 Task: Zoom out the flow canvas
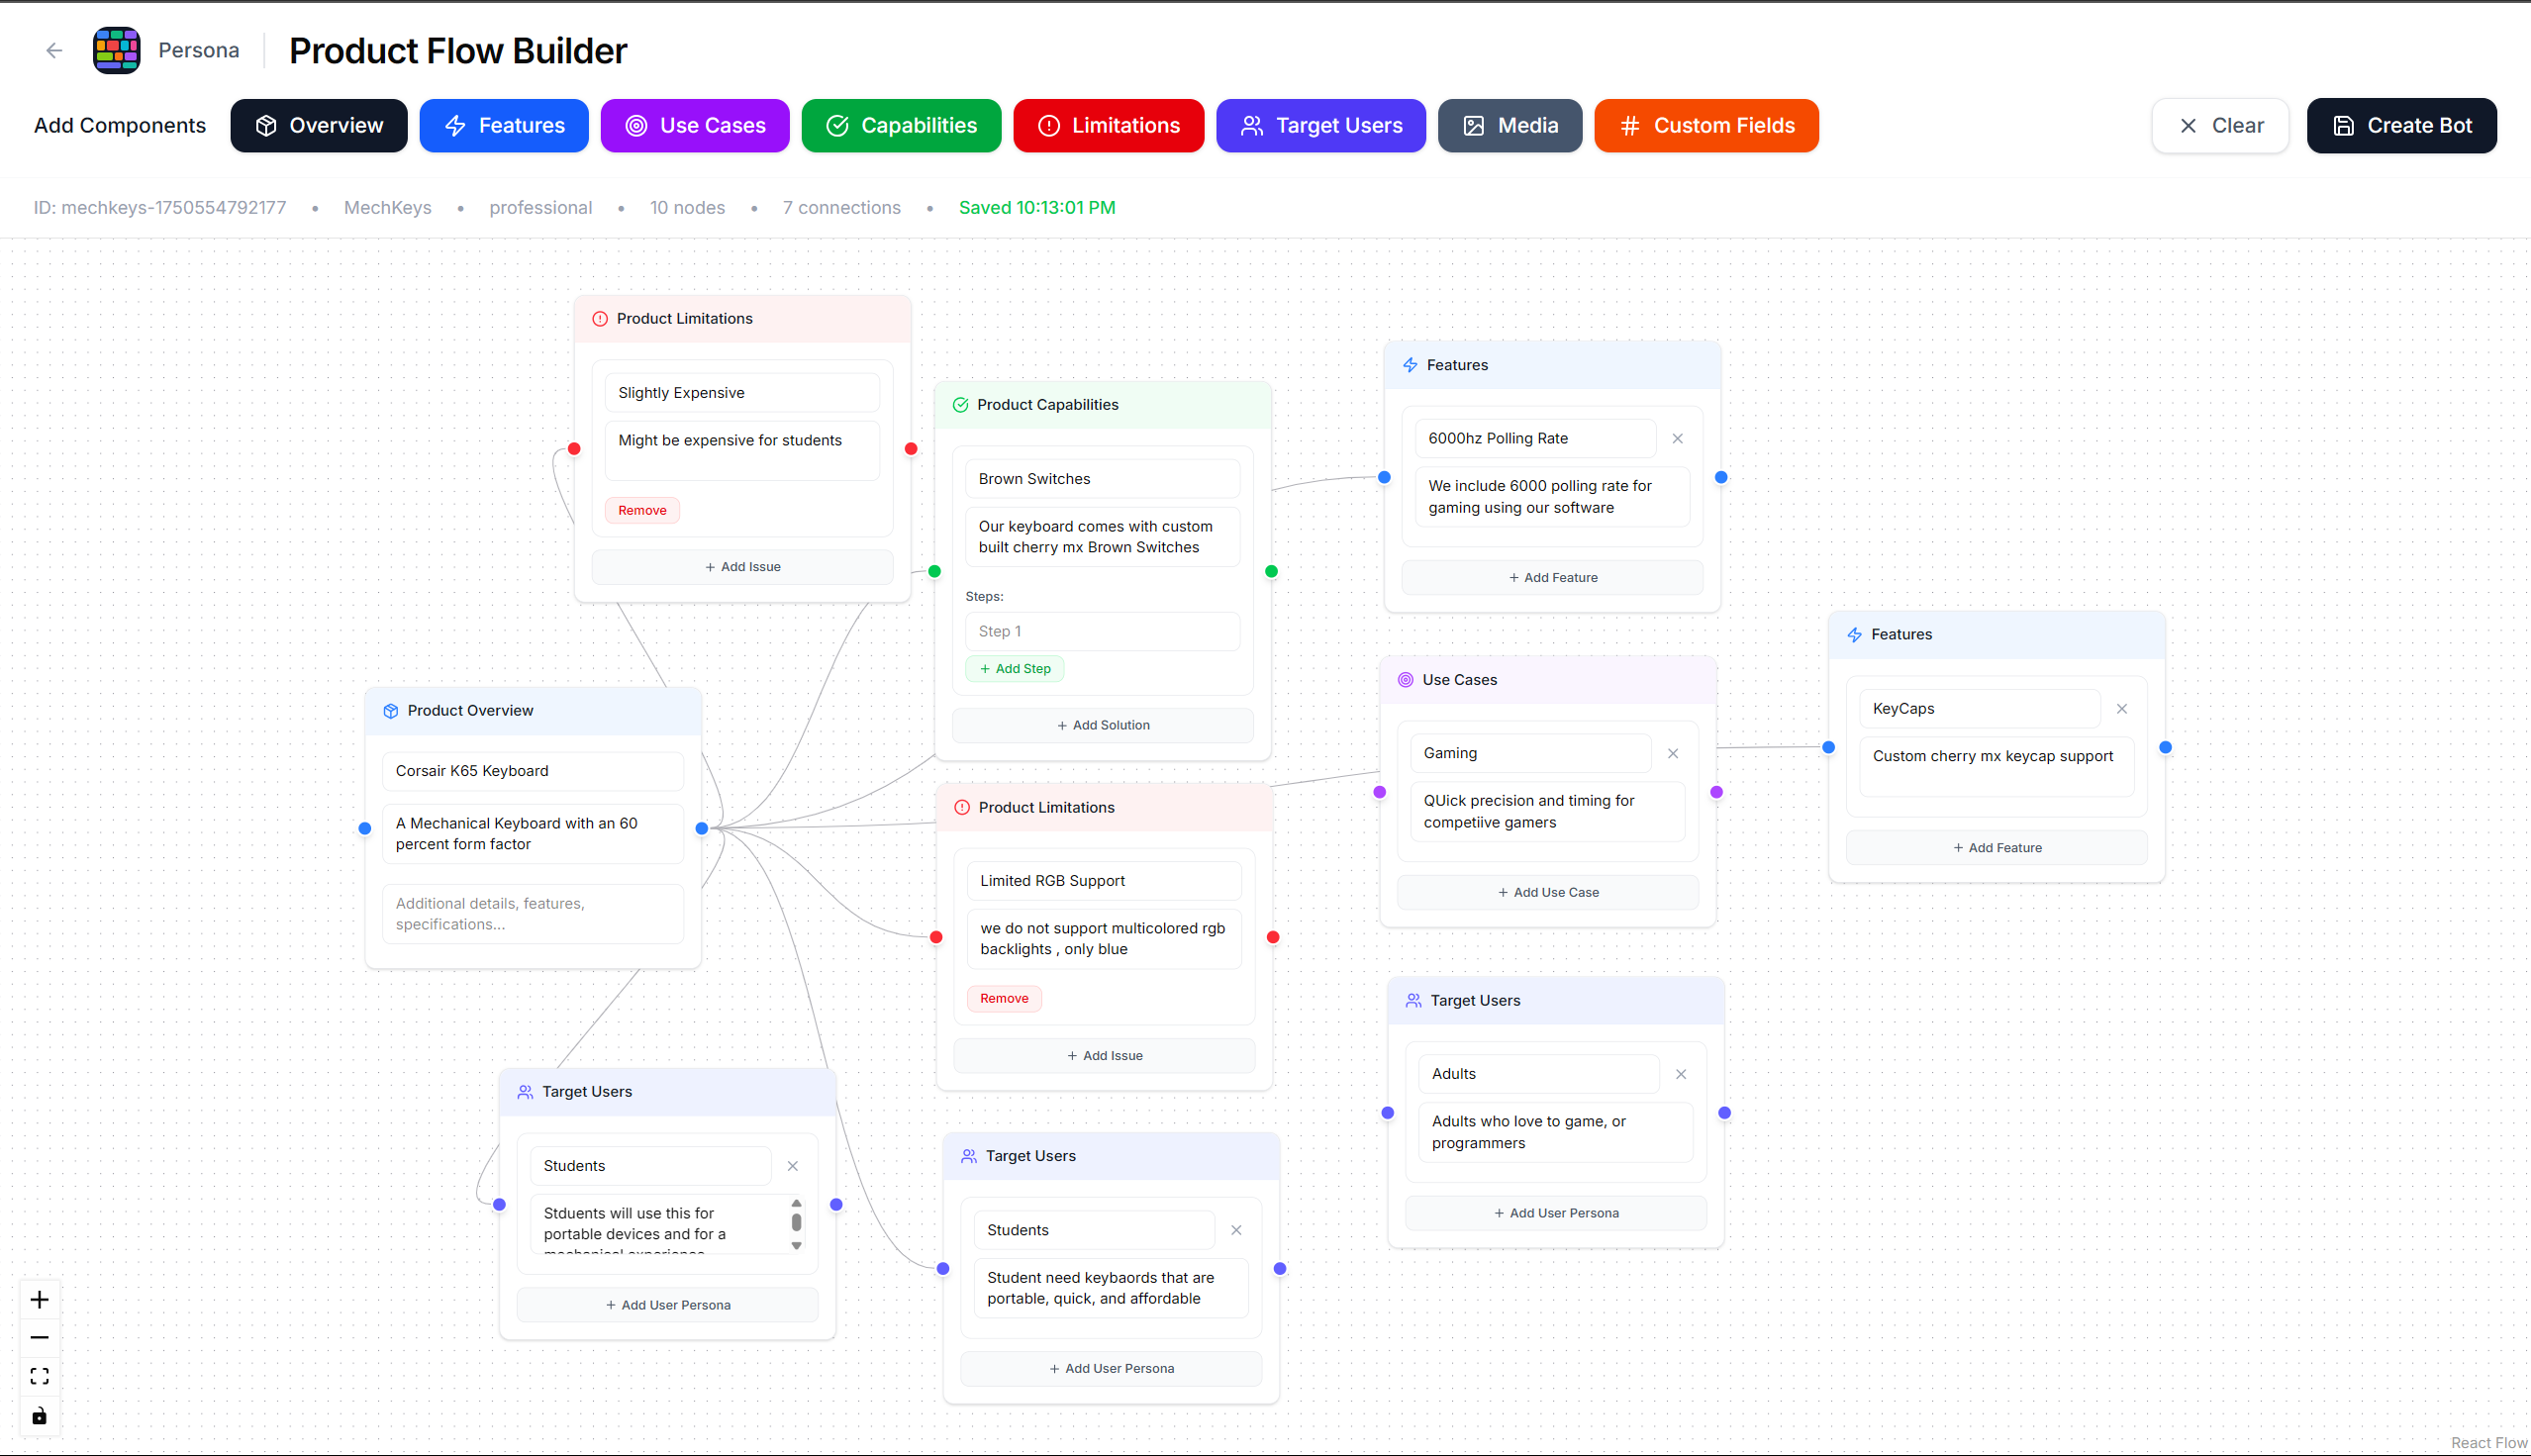pos(39,1337)
